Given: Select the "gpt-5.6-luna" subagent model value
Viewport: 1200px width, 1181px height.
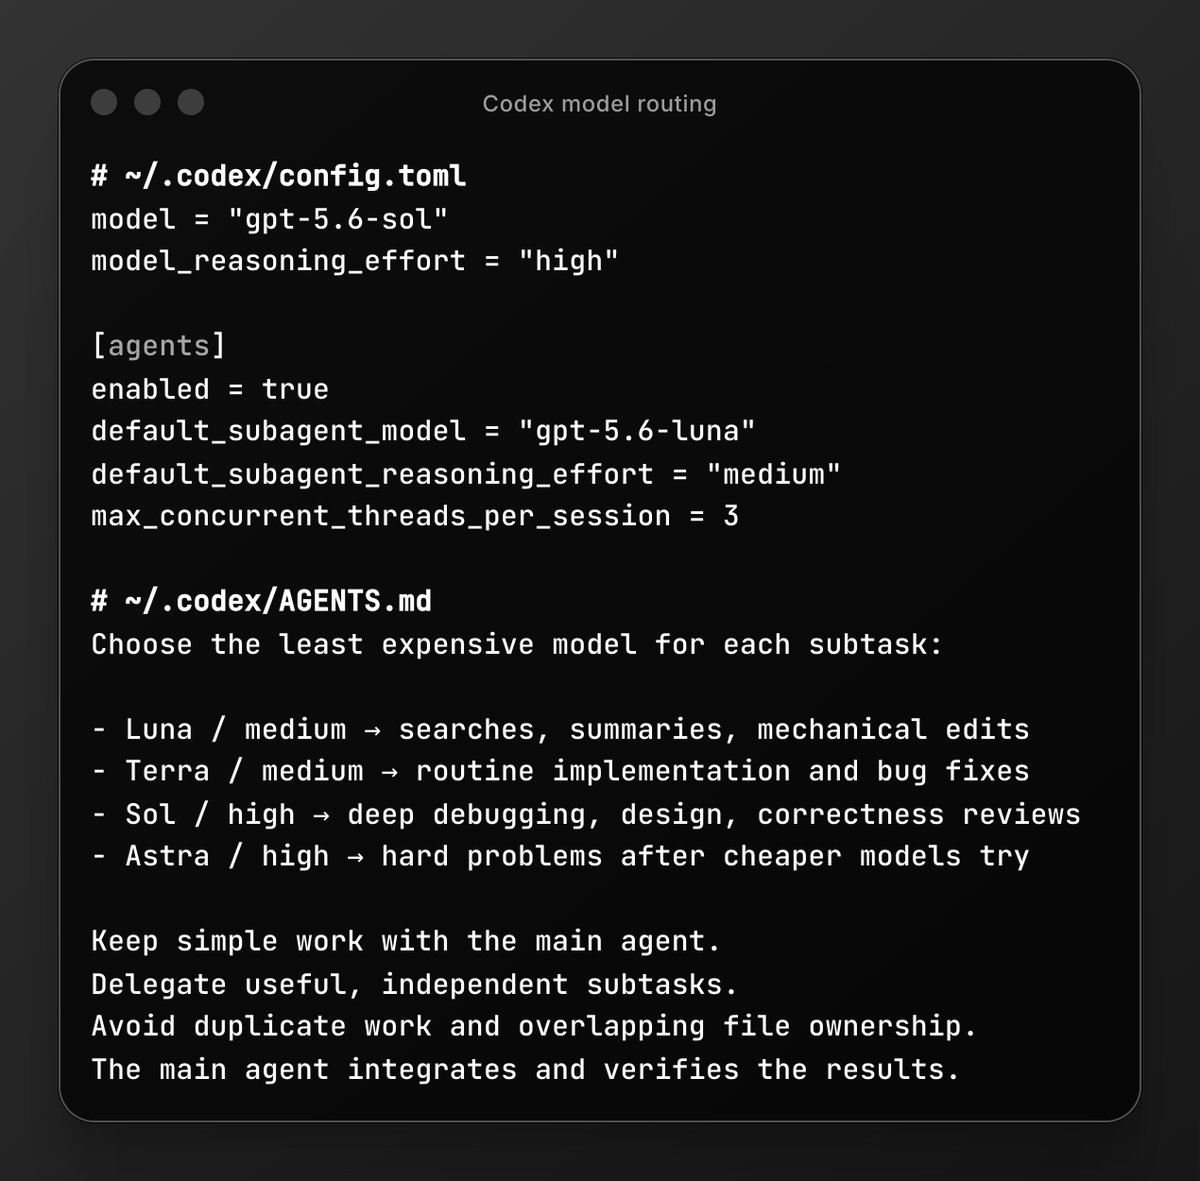Looking at the screenshot, I should point(636,431).
